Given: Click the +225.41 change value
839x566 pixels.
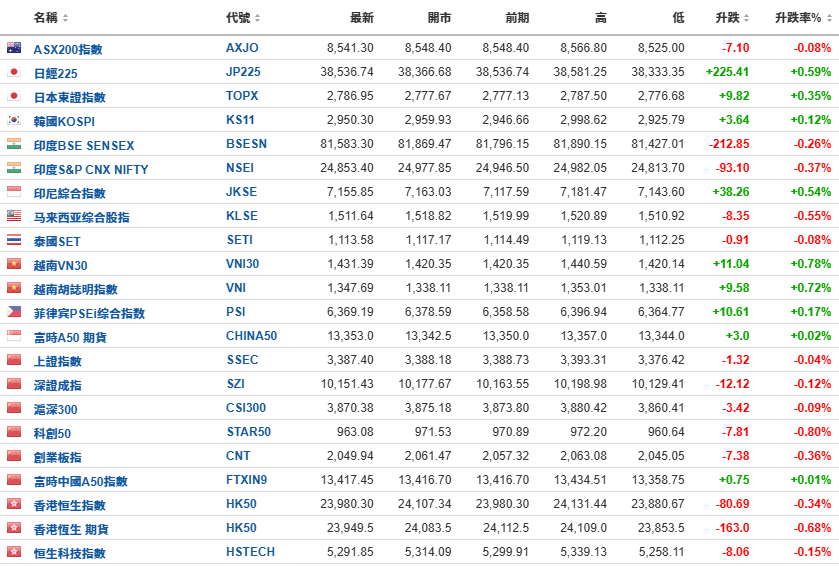Looking at the screenshot, I should [728, 72].
